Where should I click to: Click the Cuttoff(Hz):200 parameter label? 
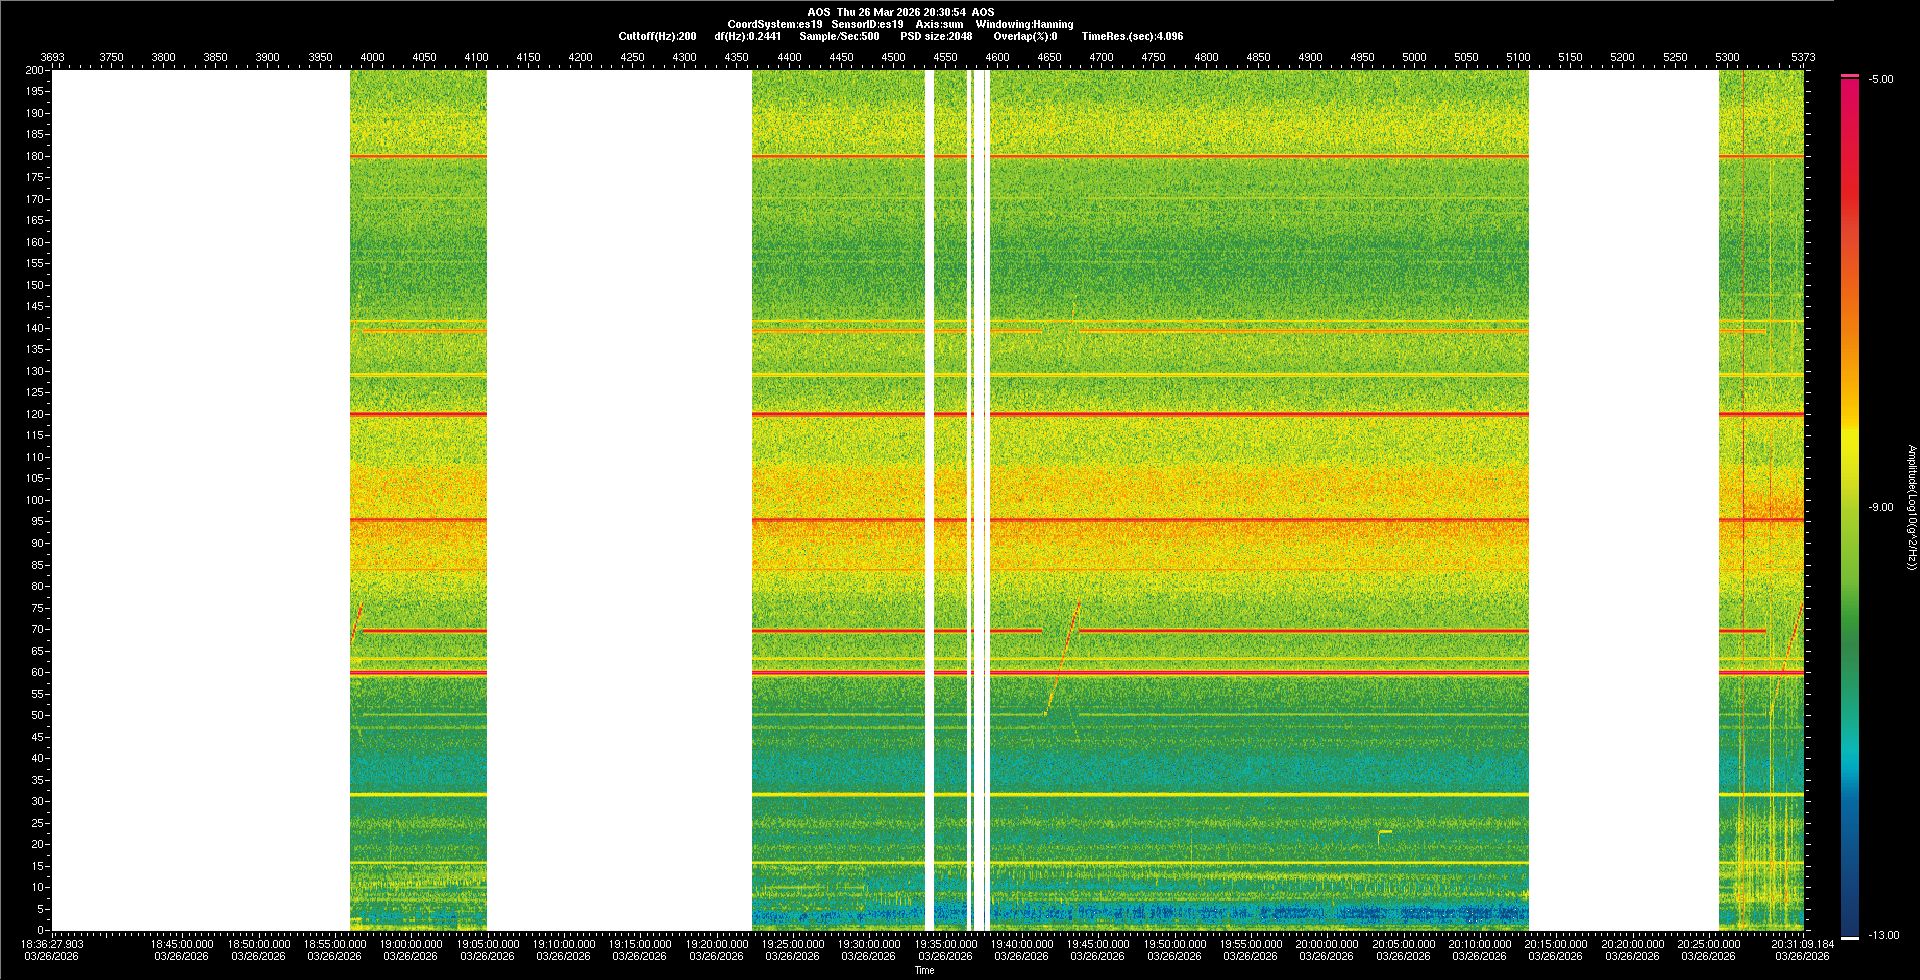[x=657, y=36]
